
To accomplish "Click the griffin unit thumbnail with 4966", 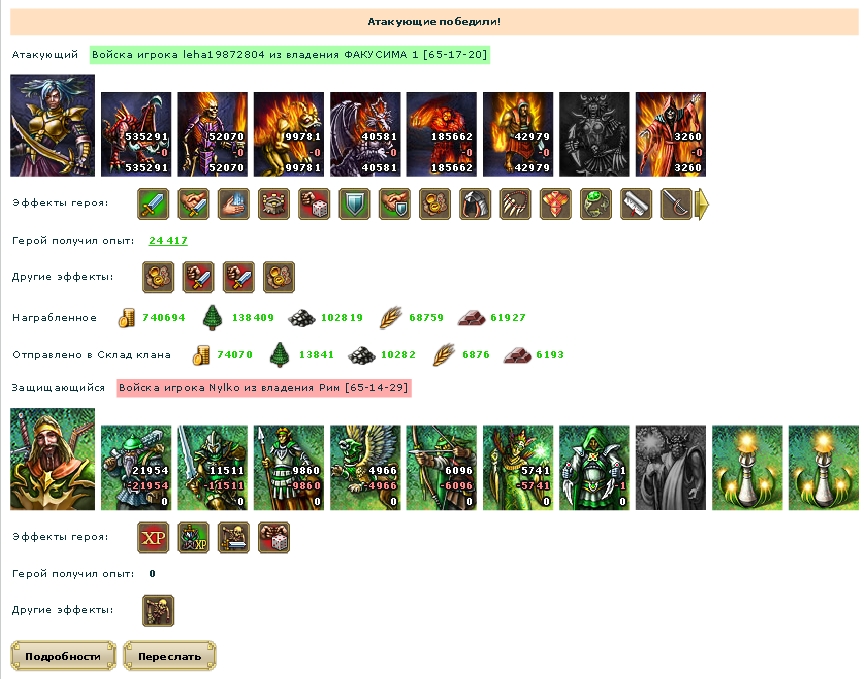I will tap(365, 467).
